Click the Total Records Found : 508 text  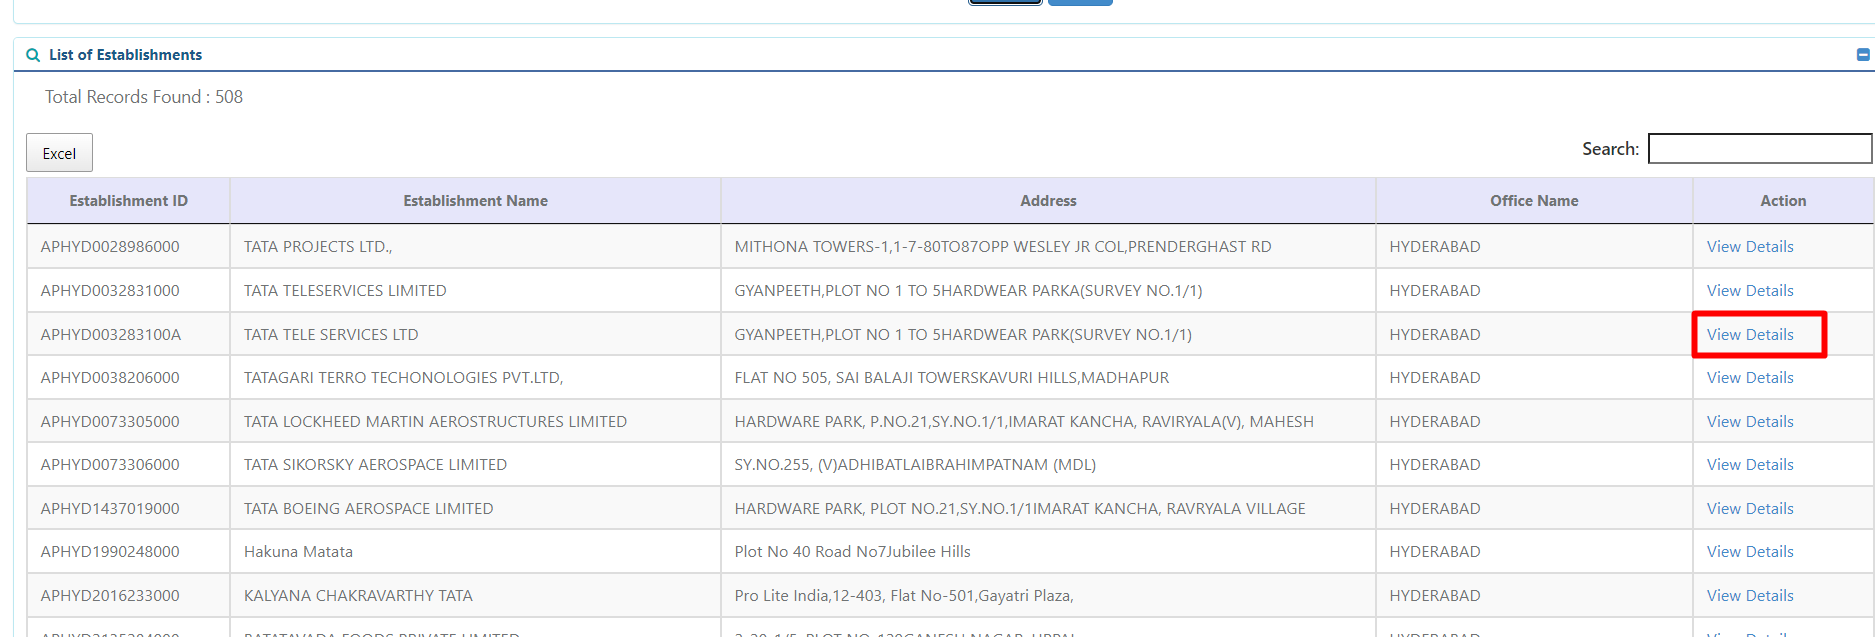(144, 97)
